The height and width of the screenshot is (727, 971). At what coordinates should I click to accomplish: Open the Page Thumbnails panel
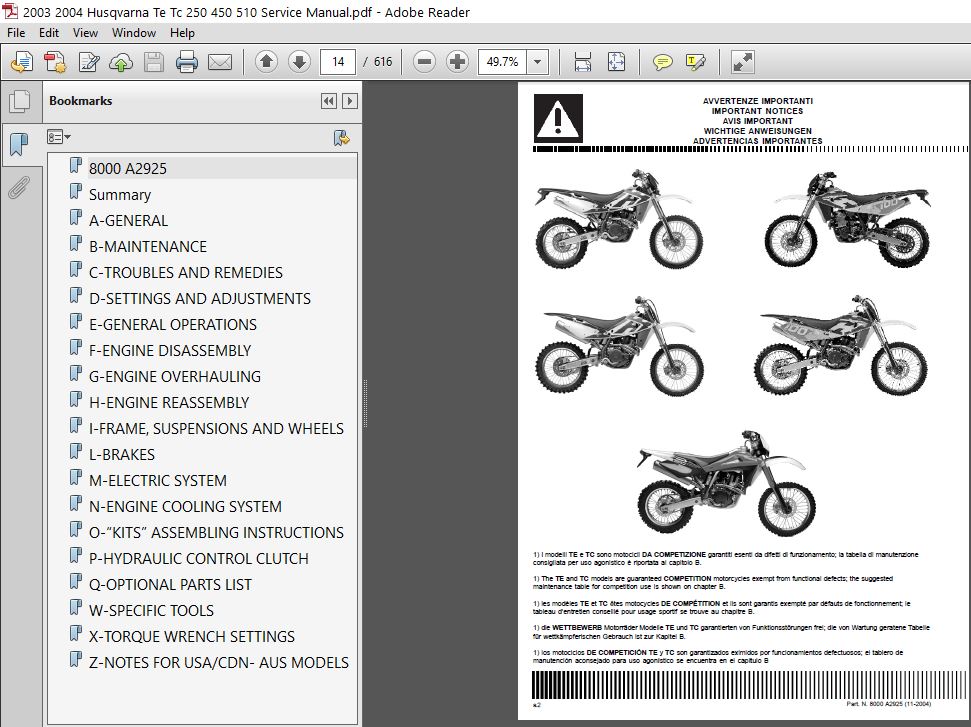pos(20,102)
